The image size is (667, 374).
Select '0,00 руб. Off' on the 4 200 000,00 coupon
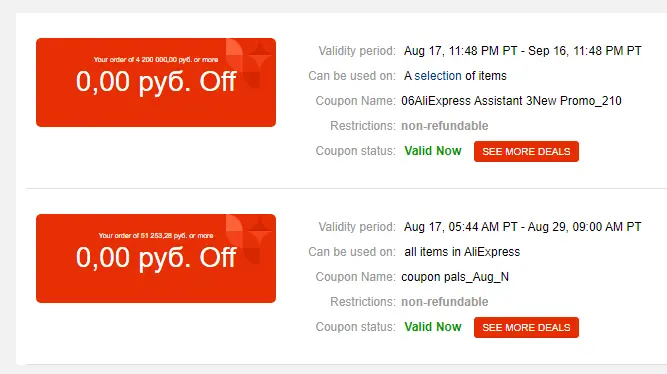coord(156,81)
